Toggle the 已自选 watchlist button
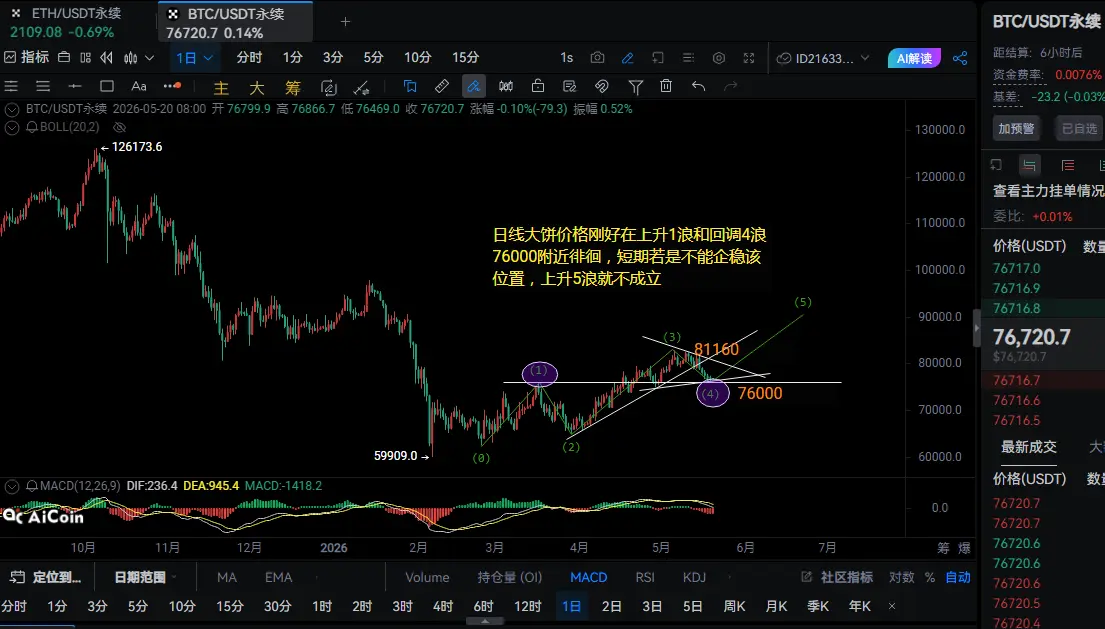The height and width of the screenshot is (629, 1105). [x=1079, y=128]
